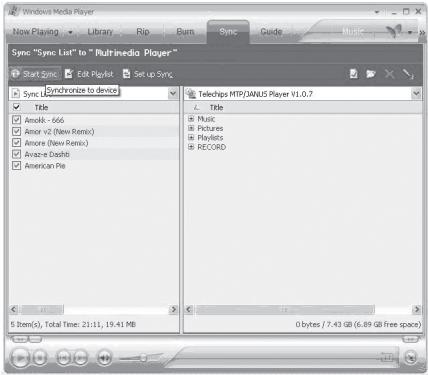Image resolution: width=428 pixels, height=375 pixels.
Task: Click the sync list horizontal scrollbar thumb
Action: point(42,310)
